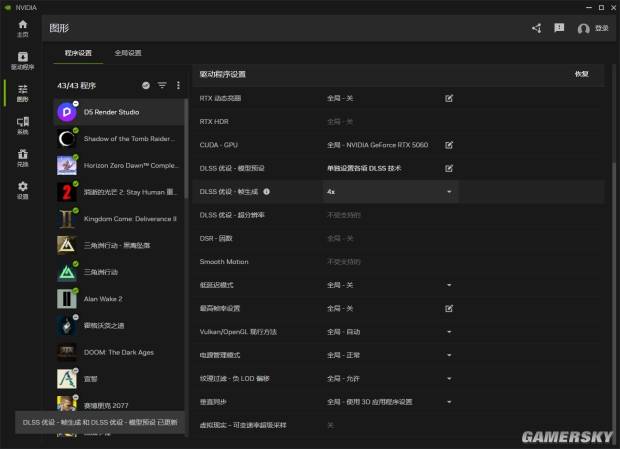This screenshot has width=620, height=449.
Task: Open the DLSS 帧生成 4x dropdown
Action: coord(390,192)
